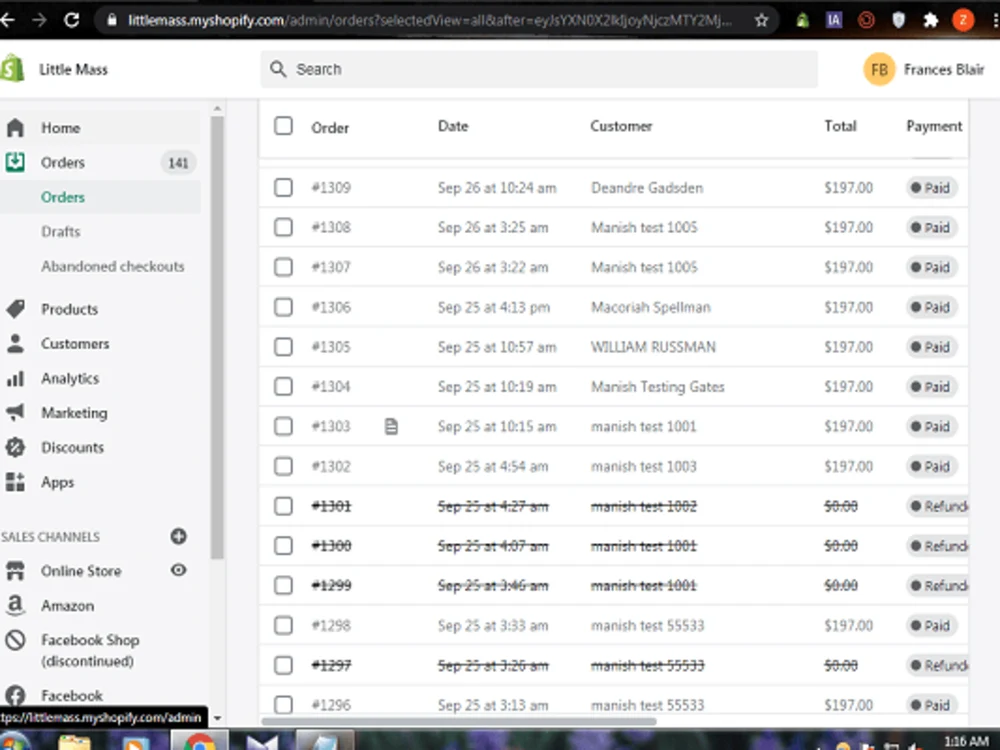
Task: Toggle the select-all orders checkbox
Action: (x=283, y=126)
